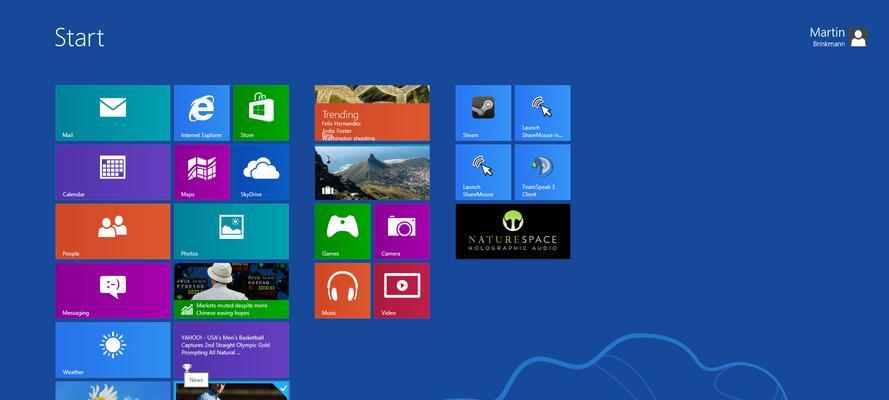Open the People tile
This screenshot has width=889, height=400.
(113, 232)
